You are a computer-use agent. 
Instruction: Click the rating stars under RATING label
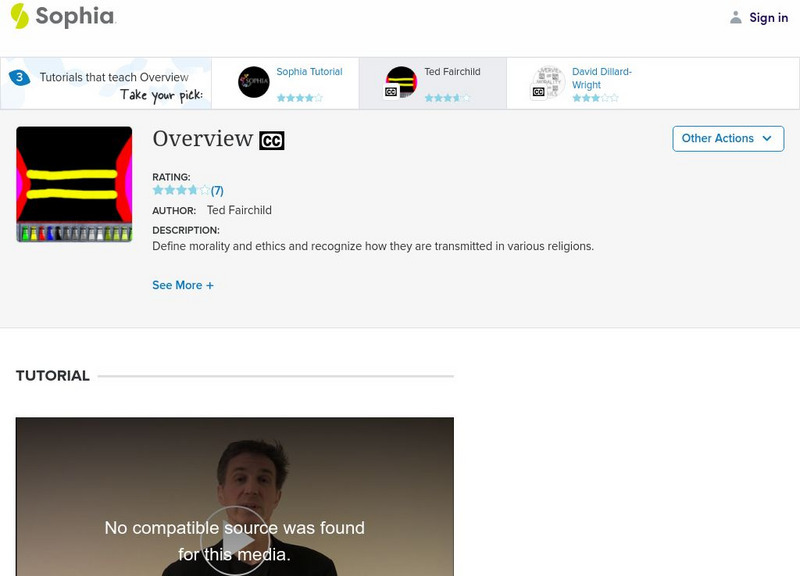(x=181, y=190)
